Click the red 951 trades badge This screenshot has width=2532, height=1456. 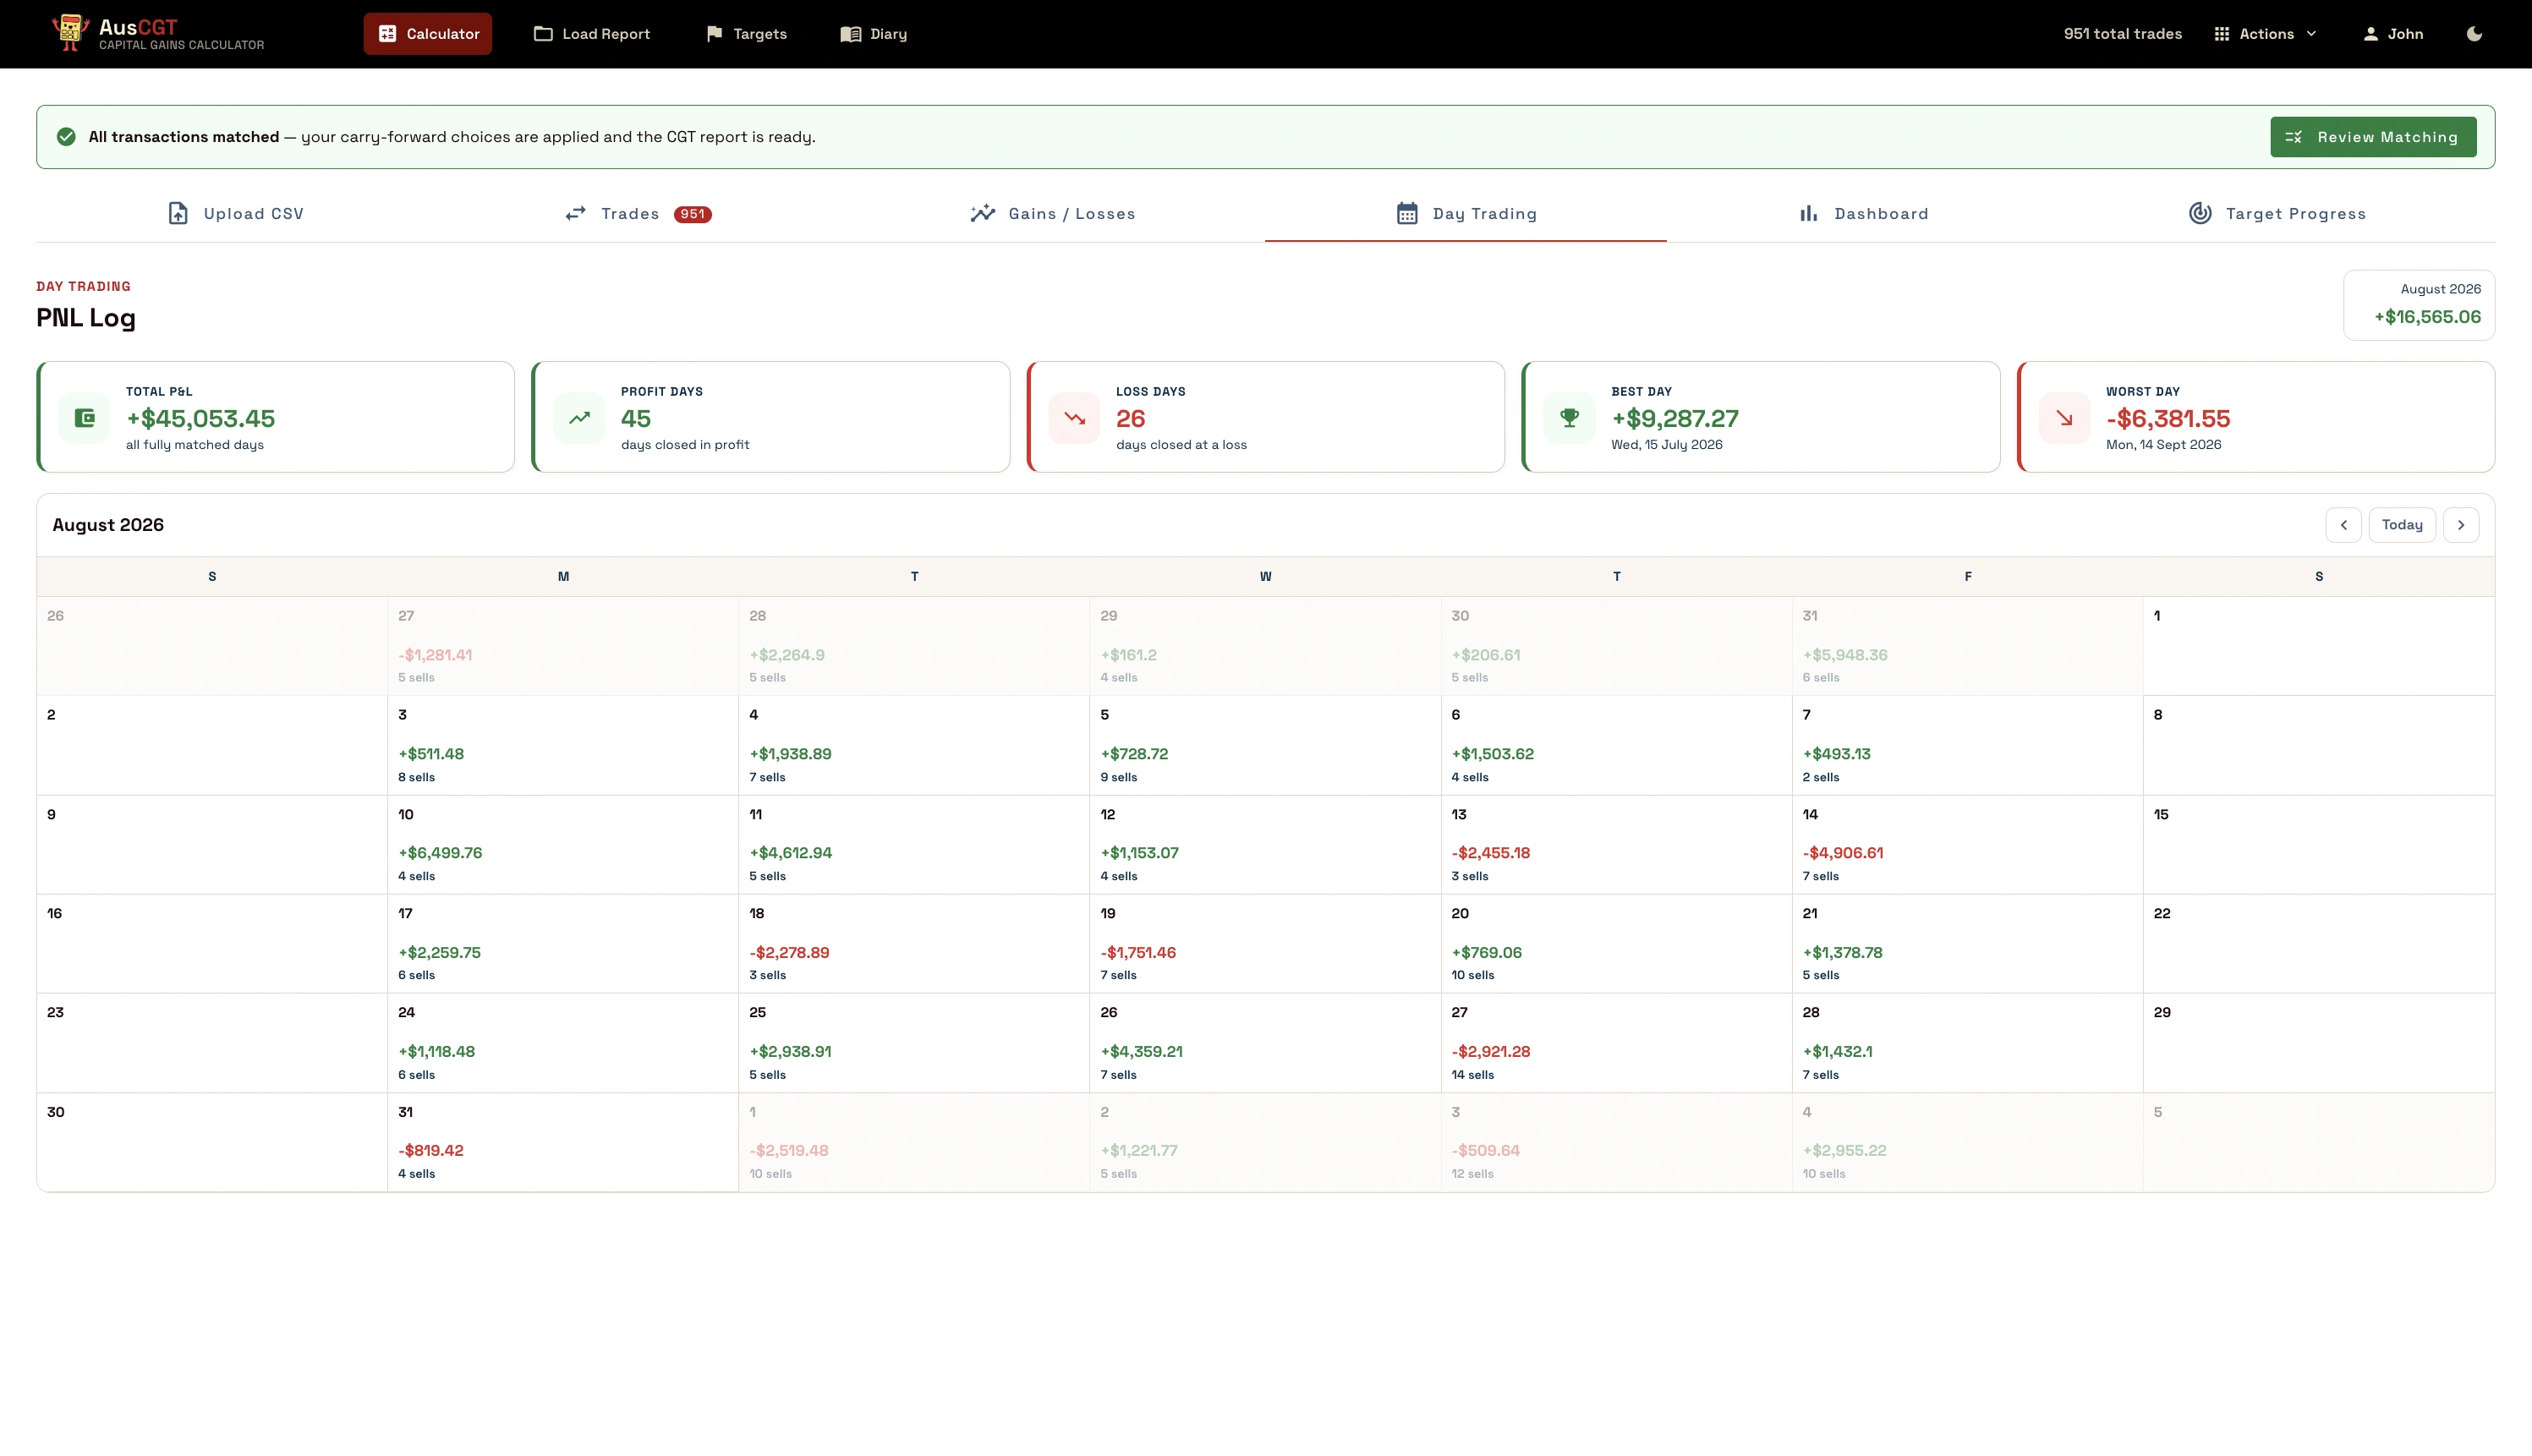pyautogui.click(x=692, y=214)
